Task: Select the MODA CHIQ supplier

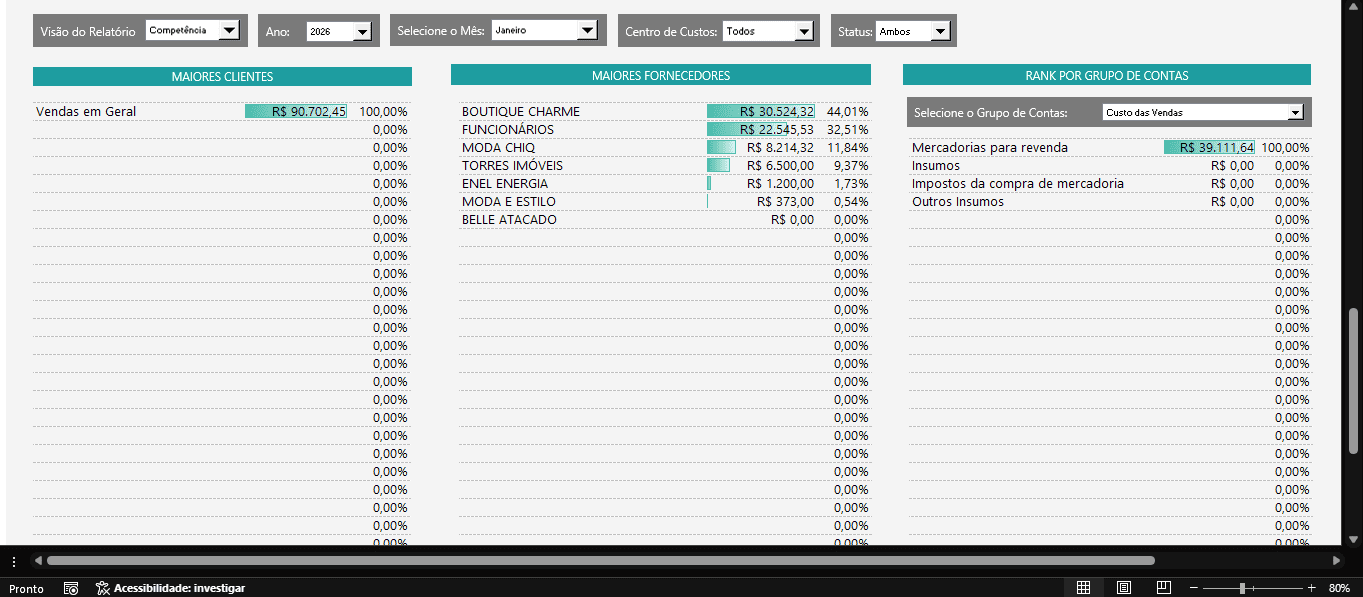Action: (498, 147)
